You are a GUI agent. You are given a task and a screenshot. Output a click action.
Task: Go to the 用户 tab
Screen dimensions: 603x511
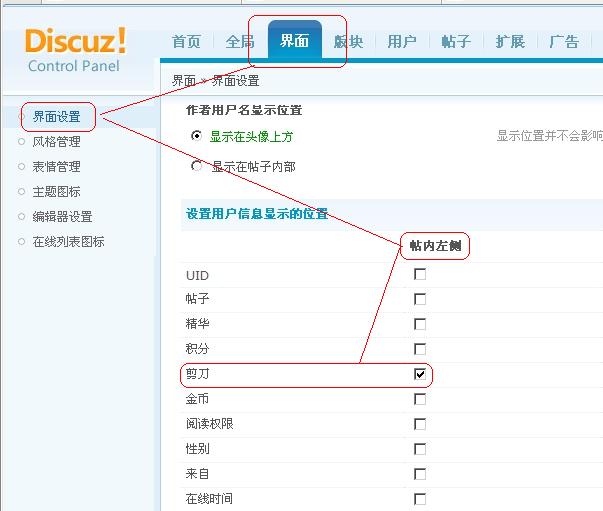(x=401, y=42)
